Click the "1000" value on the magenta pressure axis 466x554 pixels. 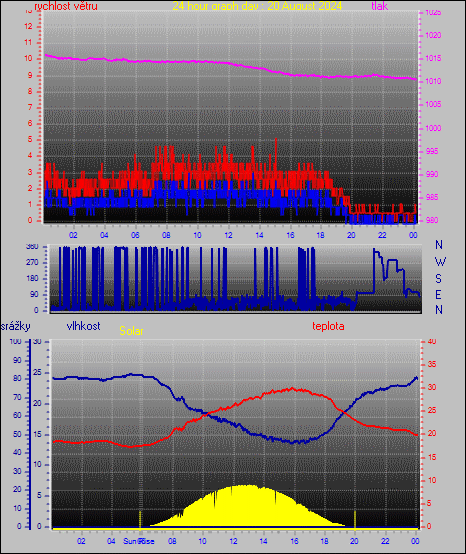pyautogui.click(x=433, y=128)
